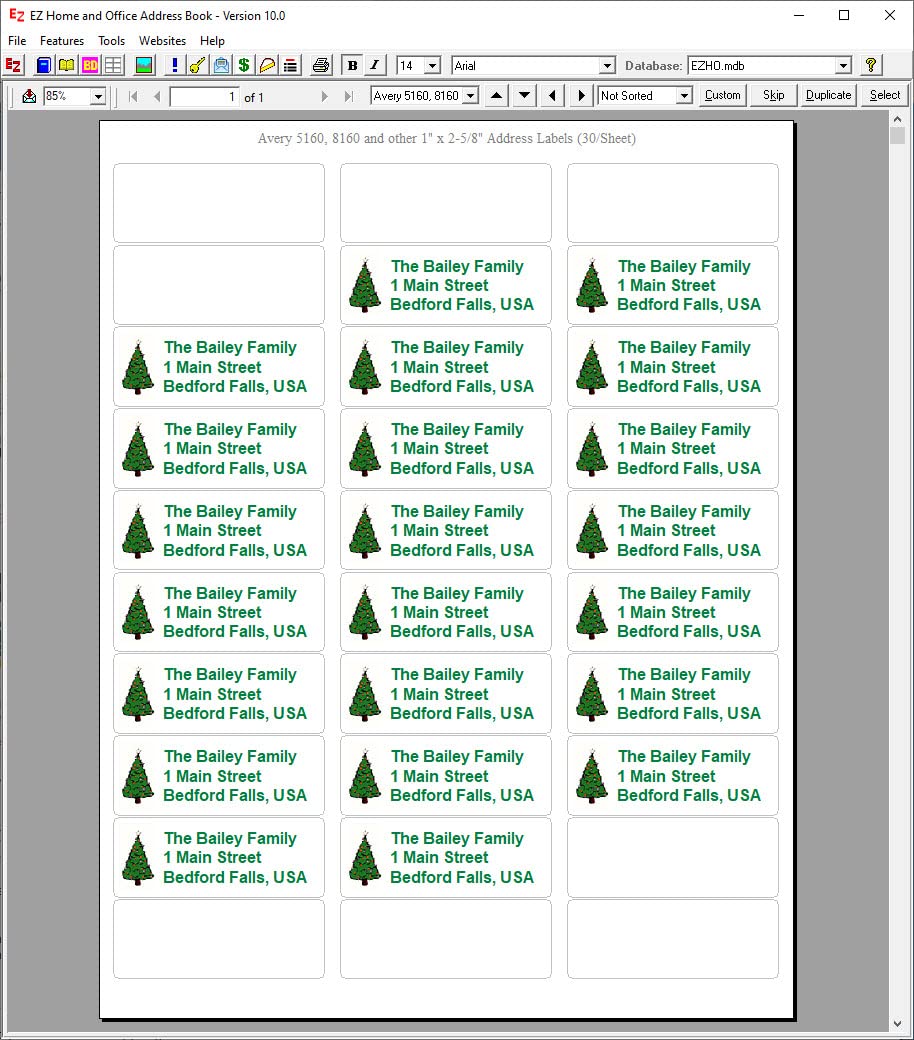This screenshot has height=1040, width=914.
Task: Open the blue address book icon
Action: pyautogui.click(x=44, y=65)
